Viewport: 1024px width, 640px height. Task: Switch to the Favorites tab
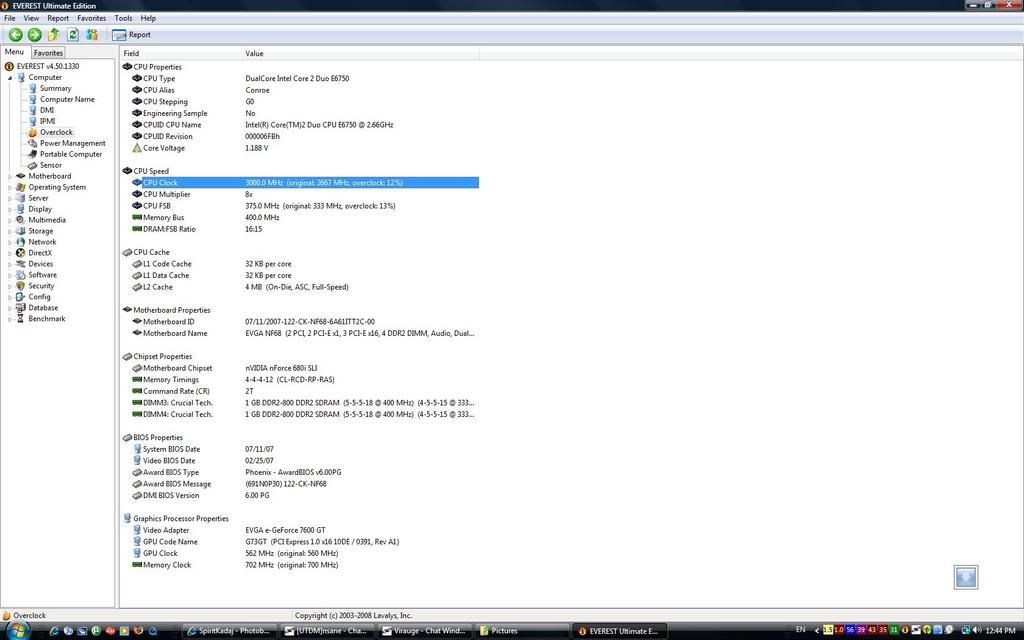tap(48, 53)
